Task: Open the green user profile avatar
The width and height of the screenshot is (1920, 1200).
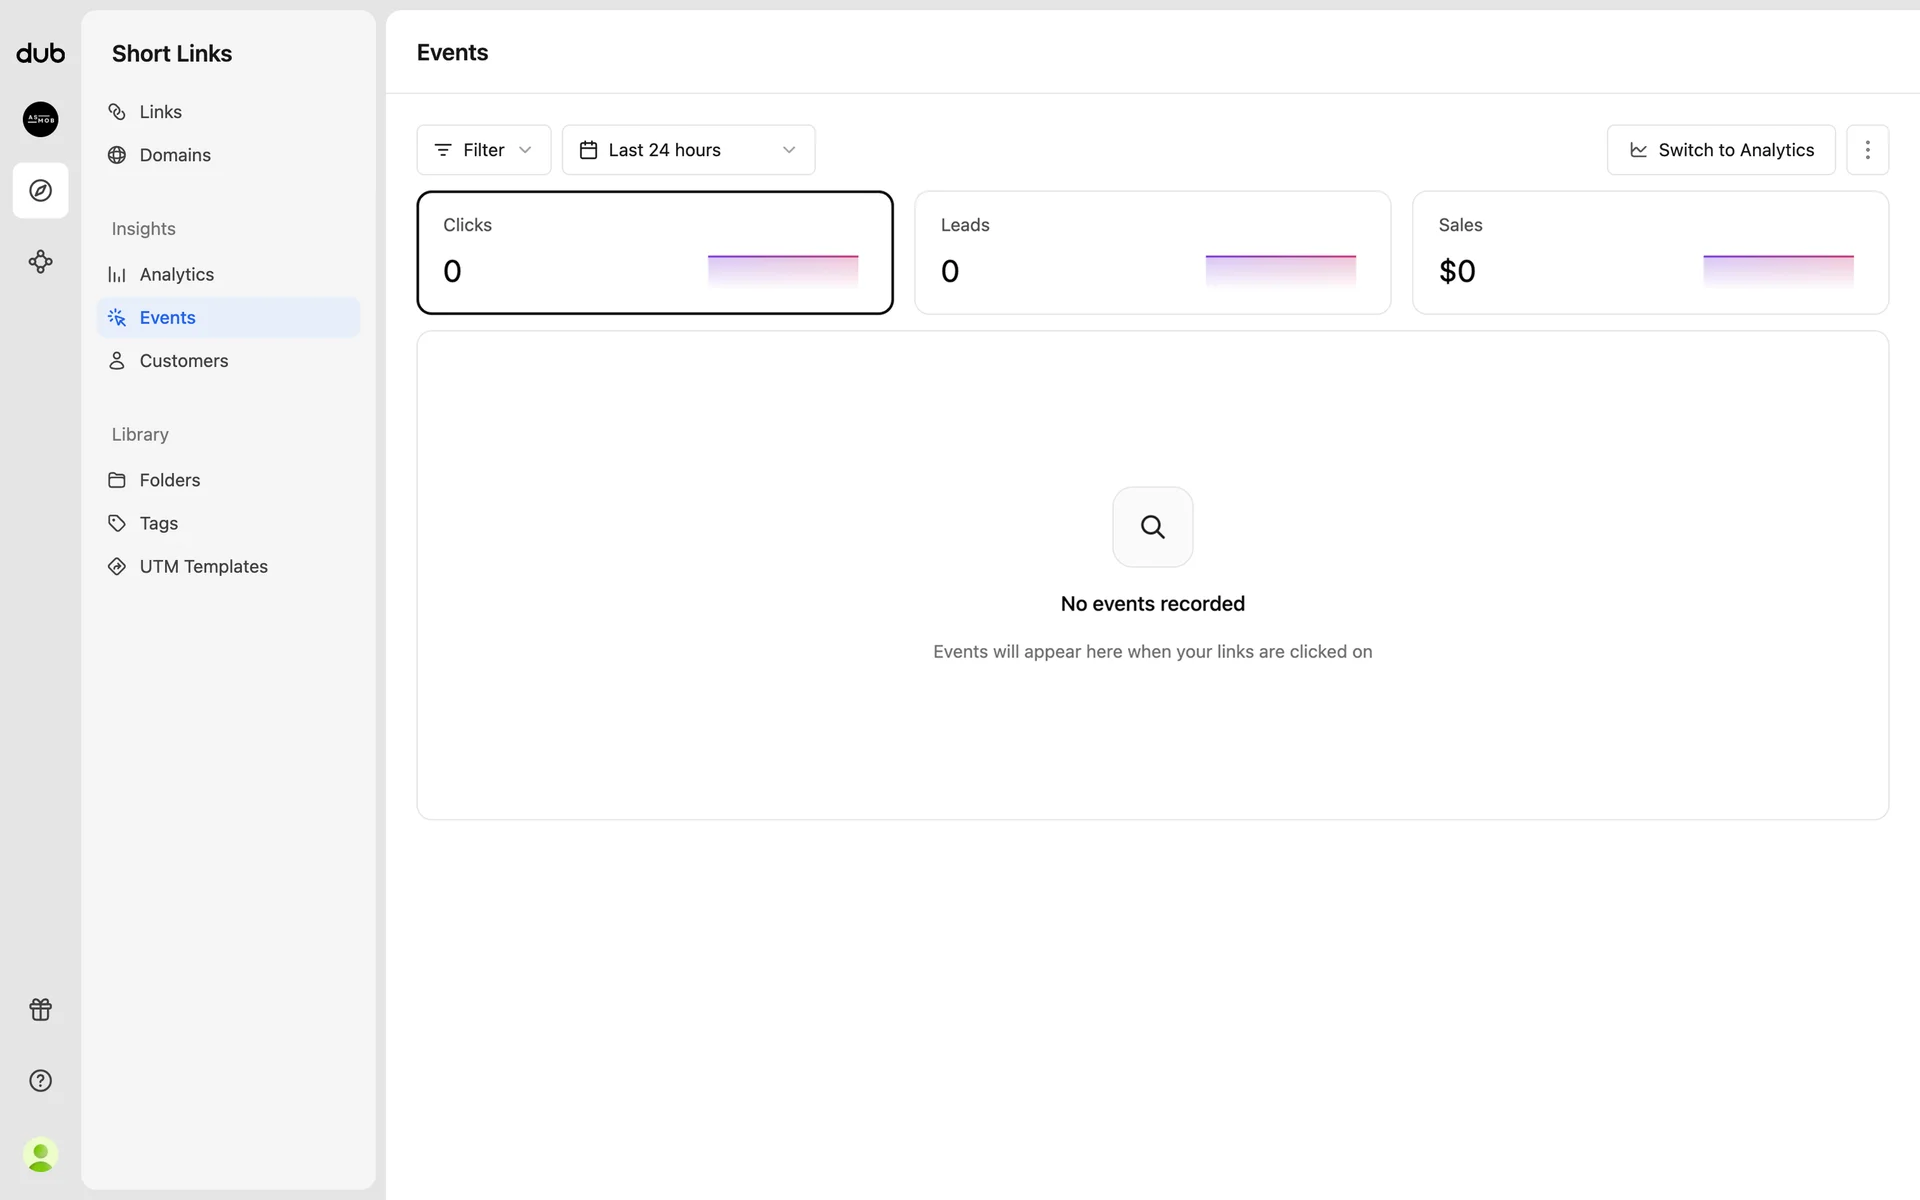Action: click(40, 1155)
